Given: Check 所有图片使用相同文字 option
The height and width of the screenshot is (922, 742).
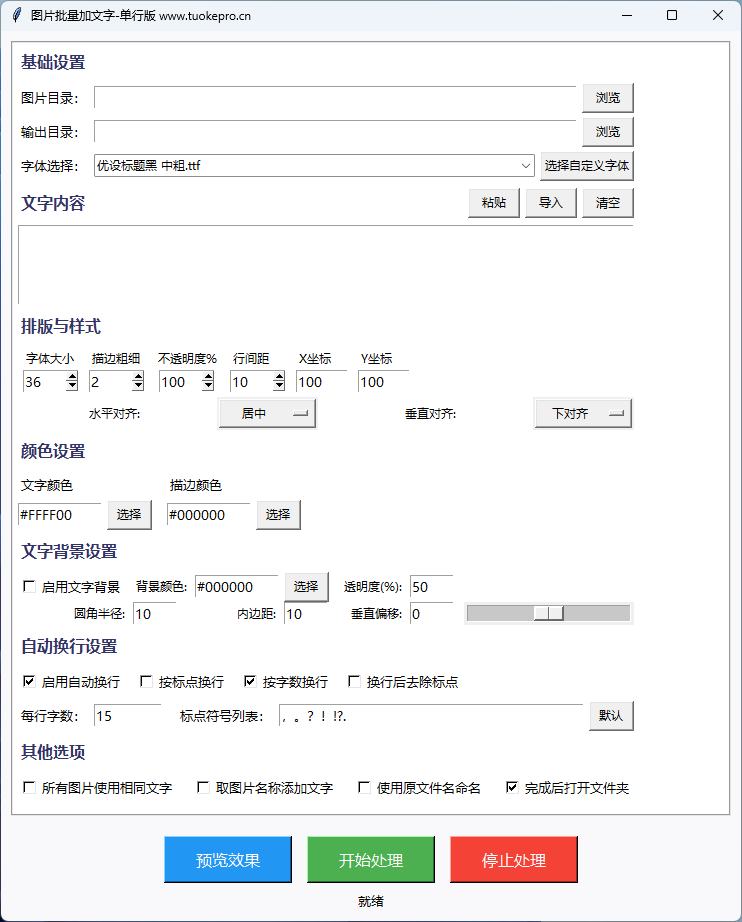Looking at the screenshot, I should (29, 788).
